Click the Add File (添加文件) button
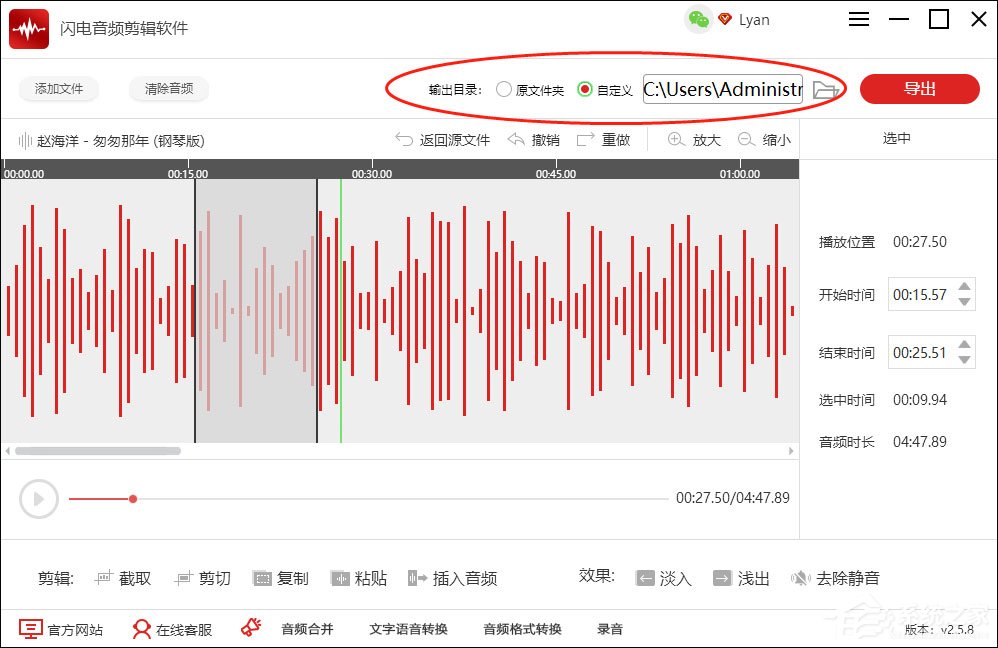 (58, 89)
